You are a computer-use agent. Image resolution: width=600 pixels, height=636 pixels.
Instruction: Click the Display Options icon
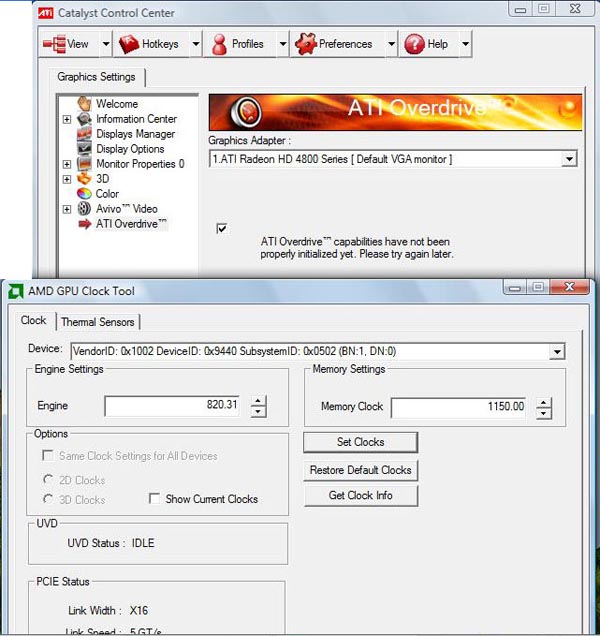pyautogui.click(x=84, y=149)
